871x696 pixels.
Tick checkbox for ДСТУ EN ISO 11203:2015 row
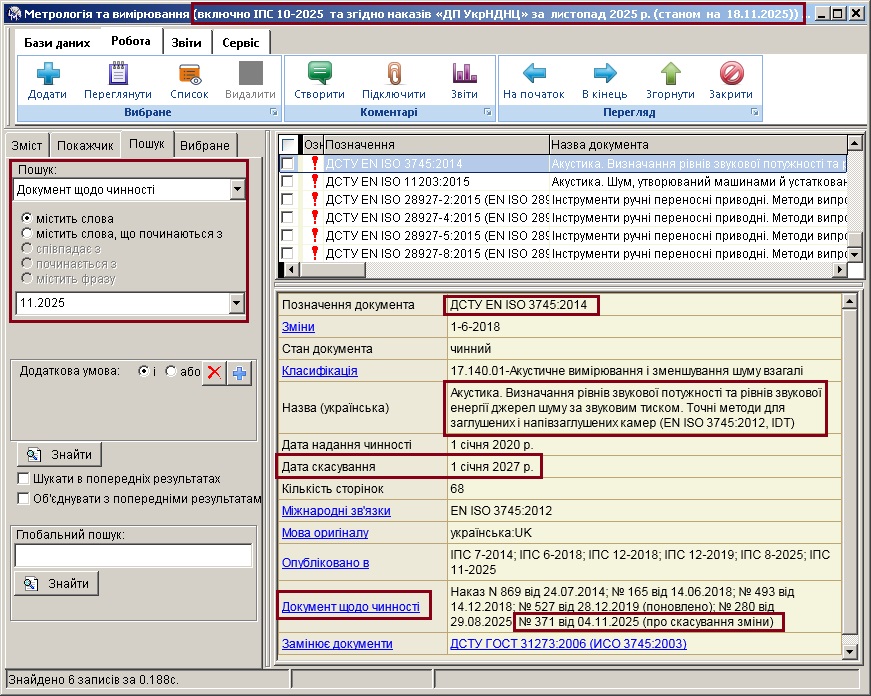(x=288, y=181)
